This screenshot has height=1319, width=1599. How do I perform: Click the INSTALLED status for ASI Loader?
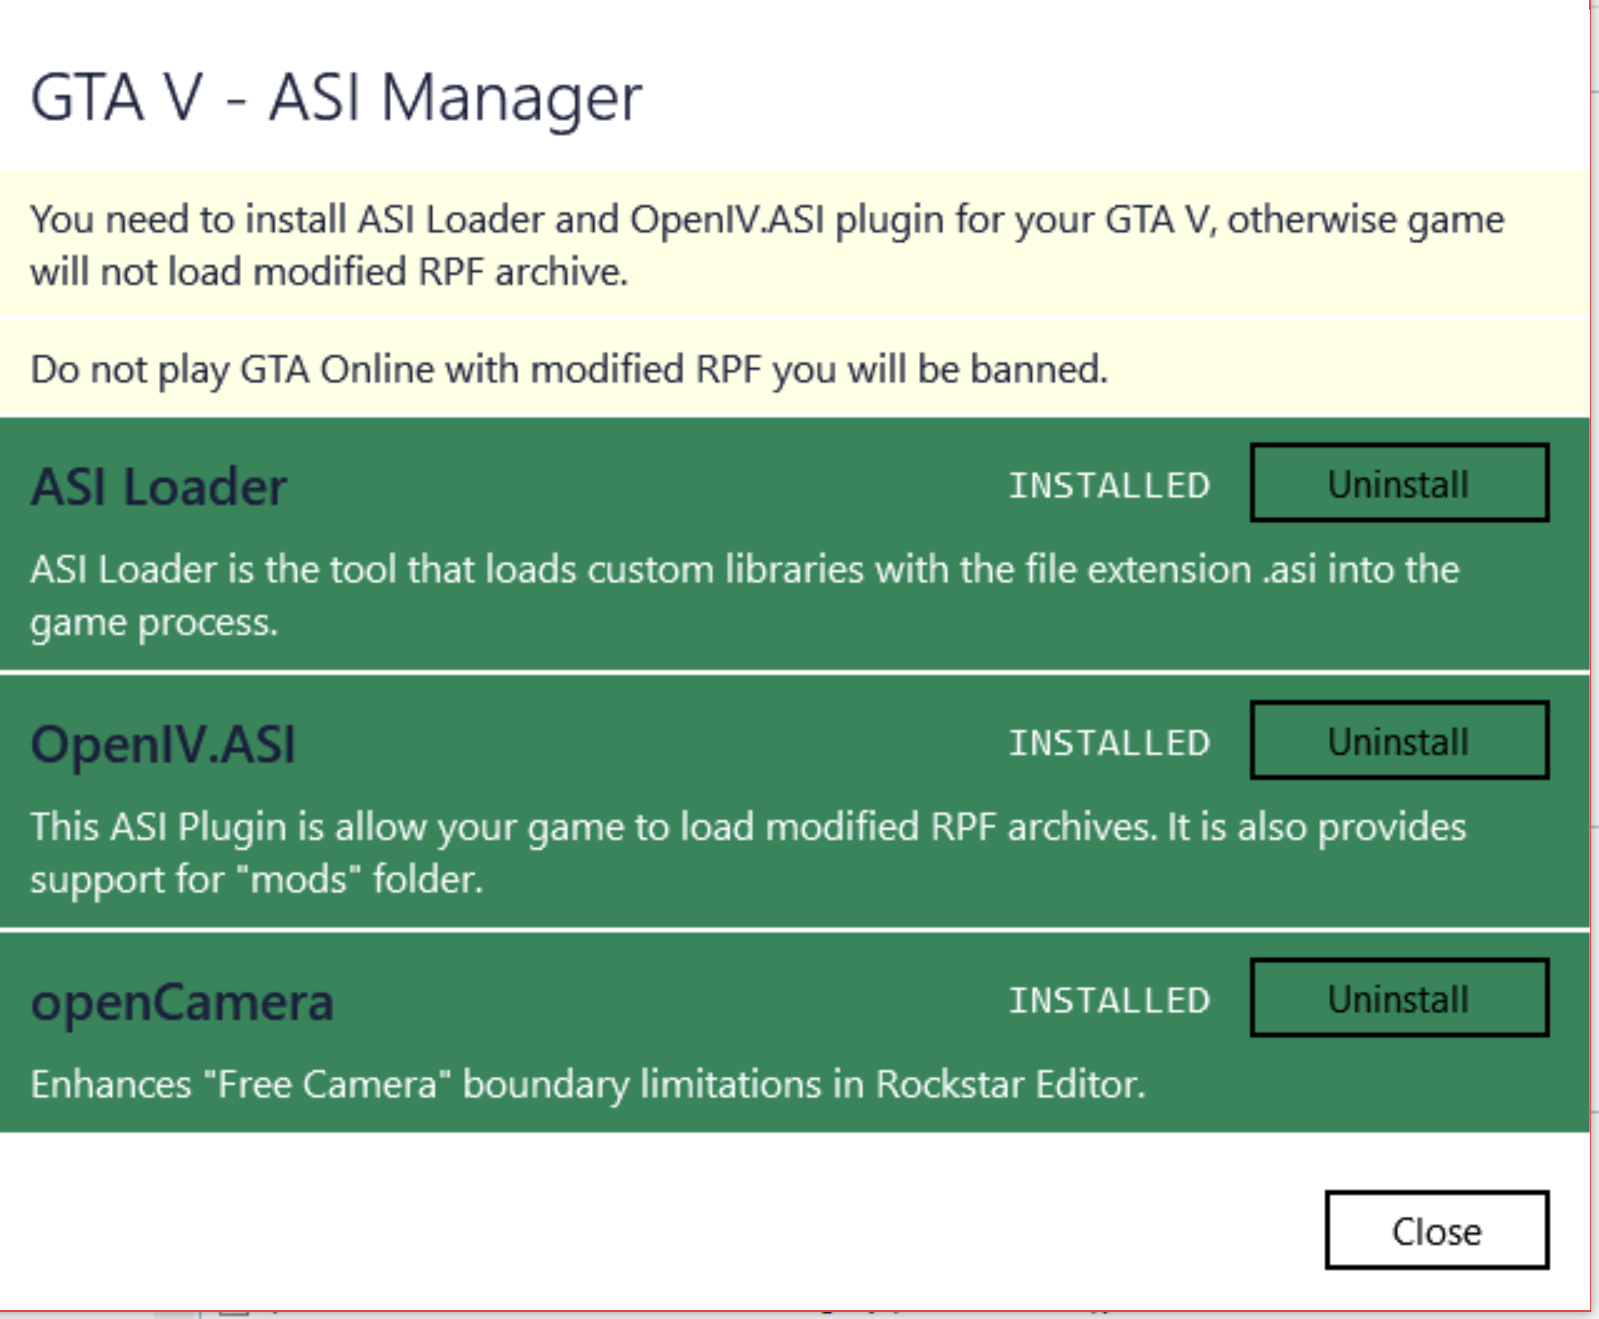[x=1109, y=486]
